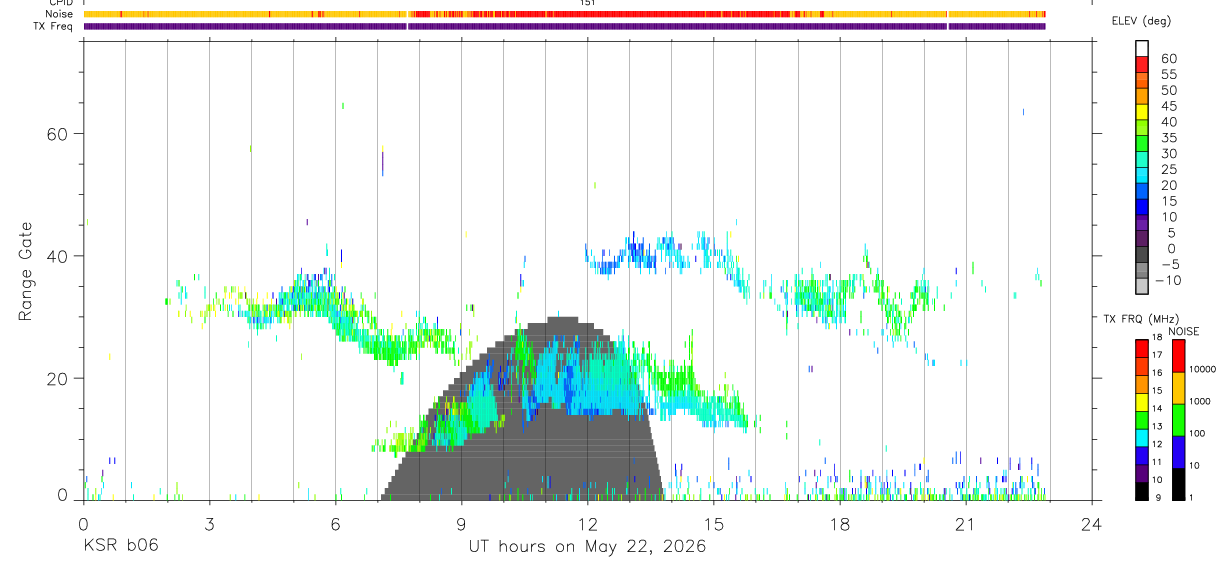Screen dimensions: 1228x567
Task: Click the yellow and red Noise strip
Action: tap(565, 14)
